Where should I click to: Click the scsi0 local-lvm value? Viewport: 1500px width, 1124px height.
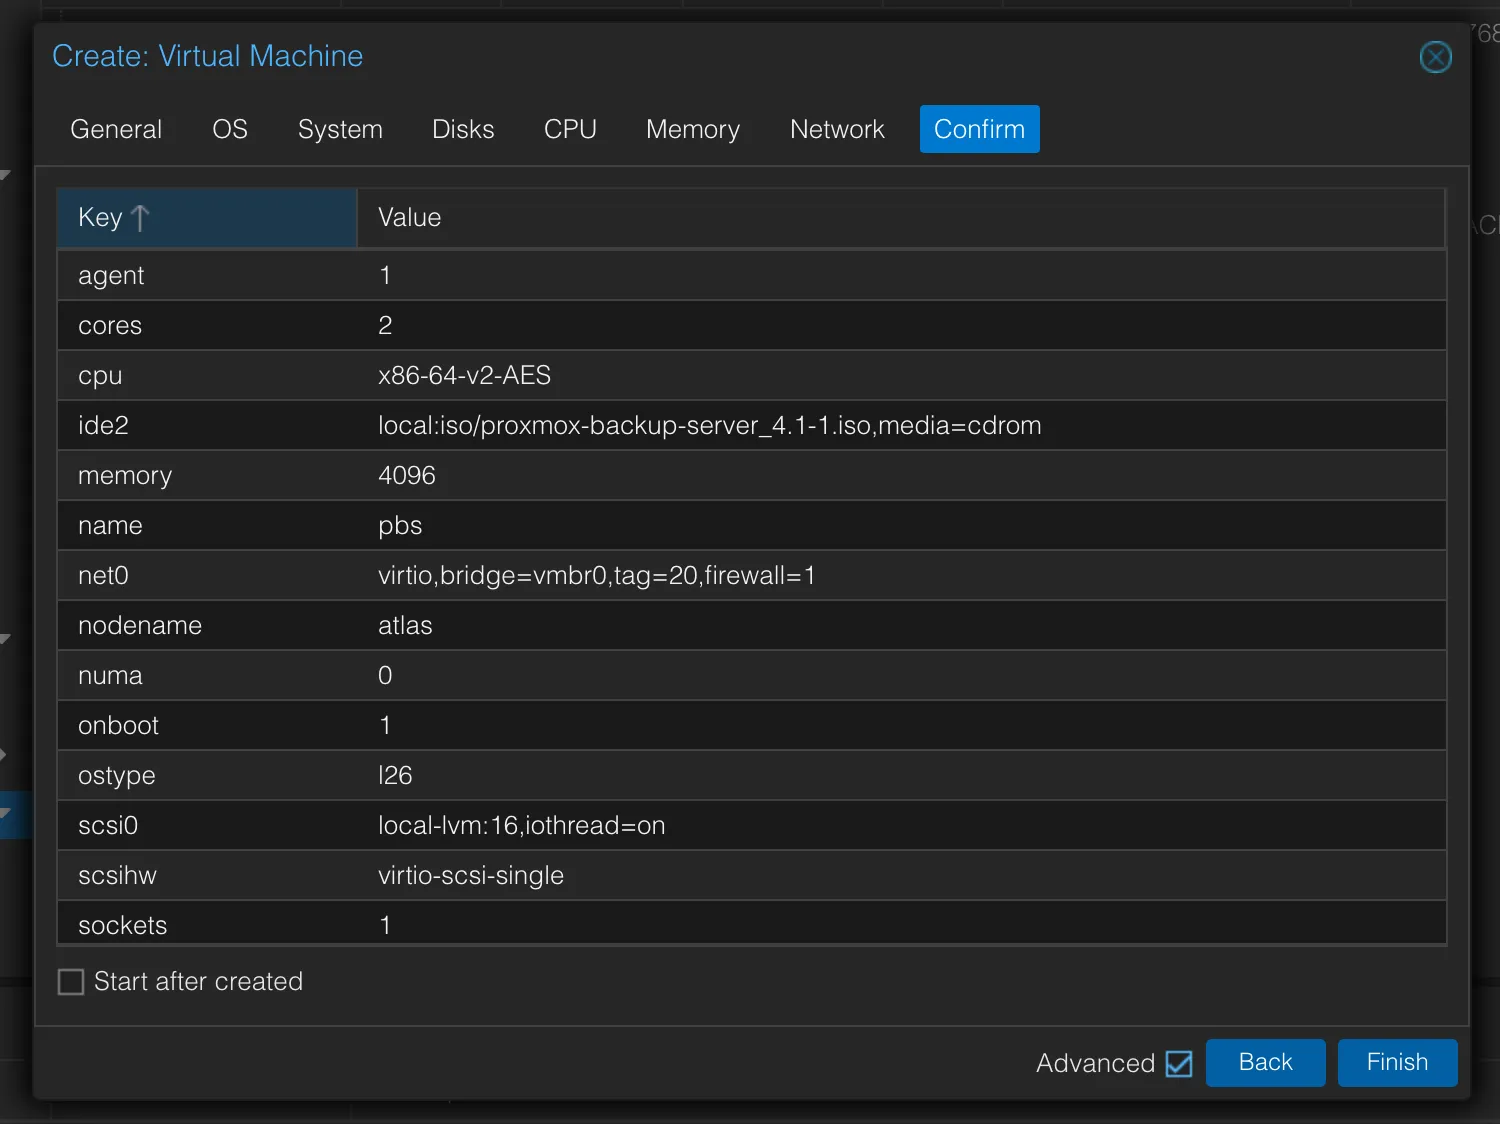(x=522, y=825)
